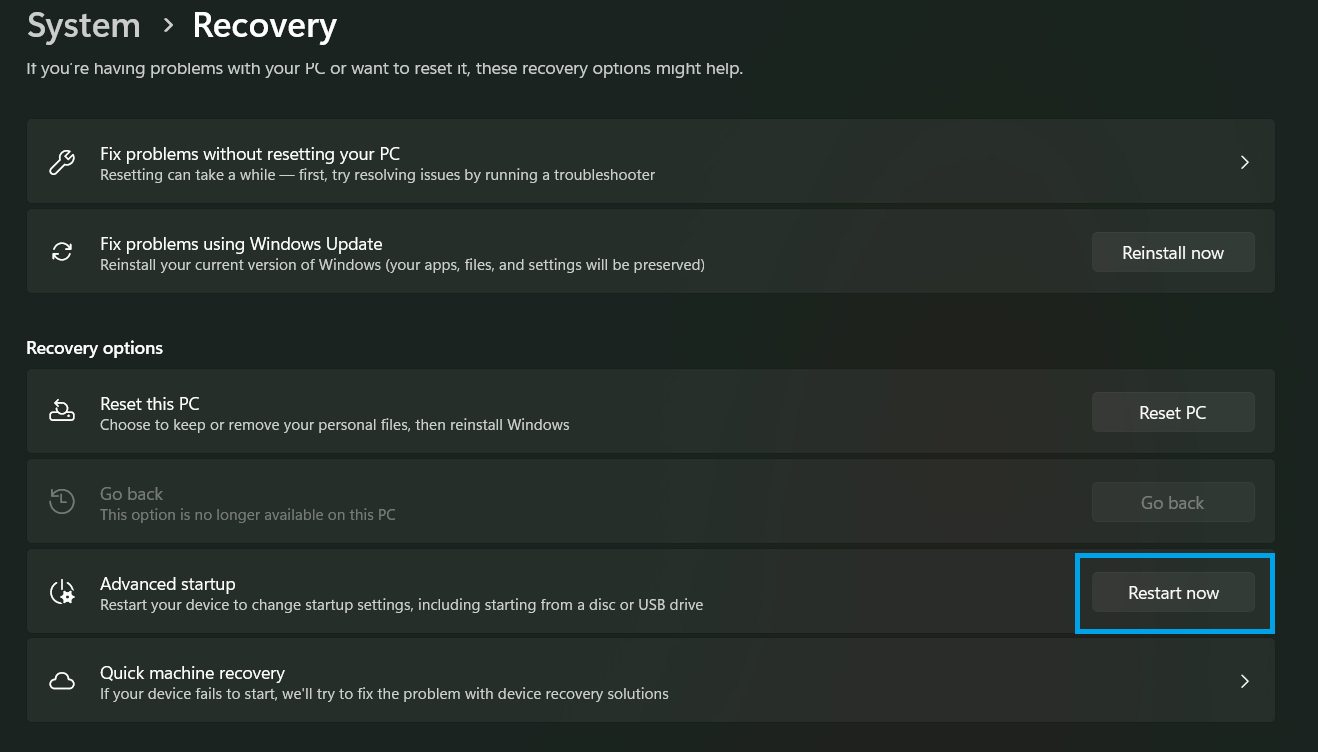Click the Recovery breadcrumb title
1318x752 pixels.
pyautogui.click(x=264, y=26)
